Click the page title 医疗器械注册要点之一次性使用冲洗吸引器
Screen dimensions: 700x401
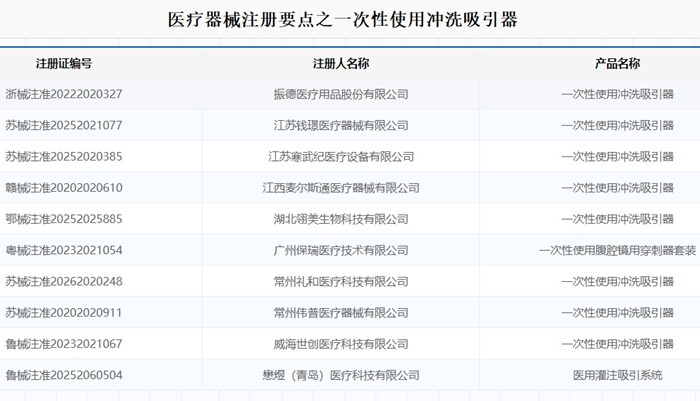point(342,20)
